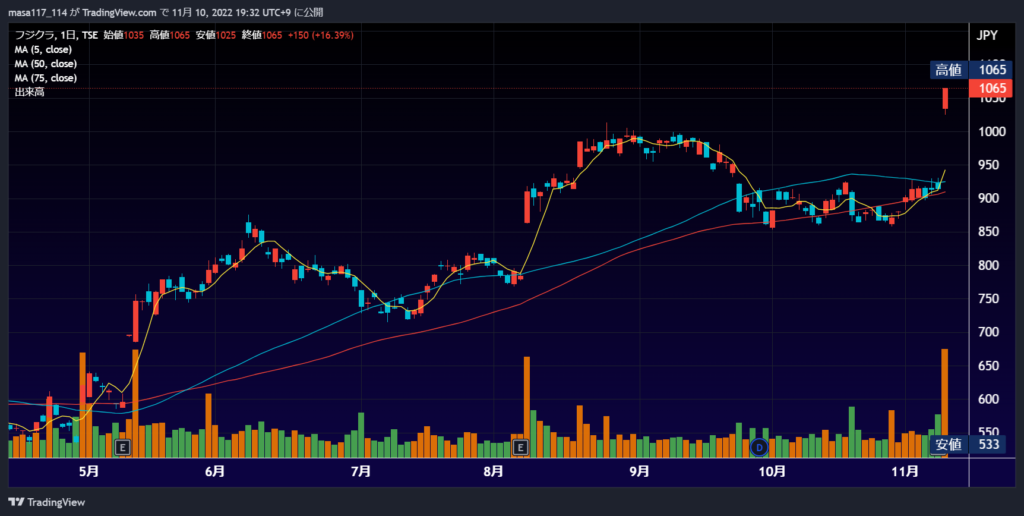Click the 850 price axis label

pyautogui.click(x=991, y=232)
